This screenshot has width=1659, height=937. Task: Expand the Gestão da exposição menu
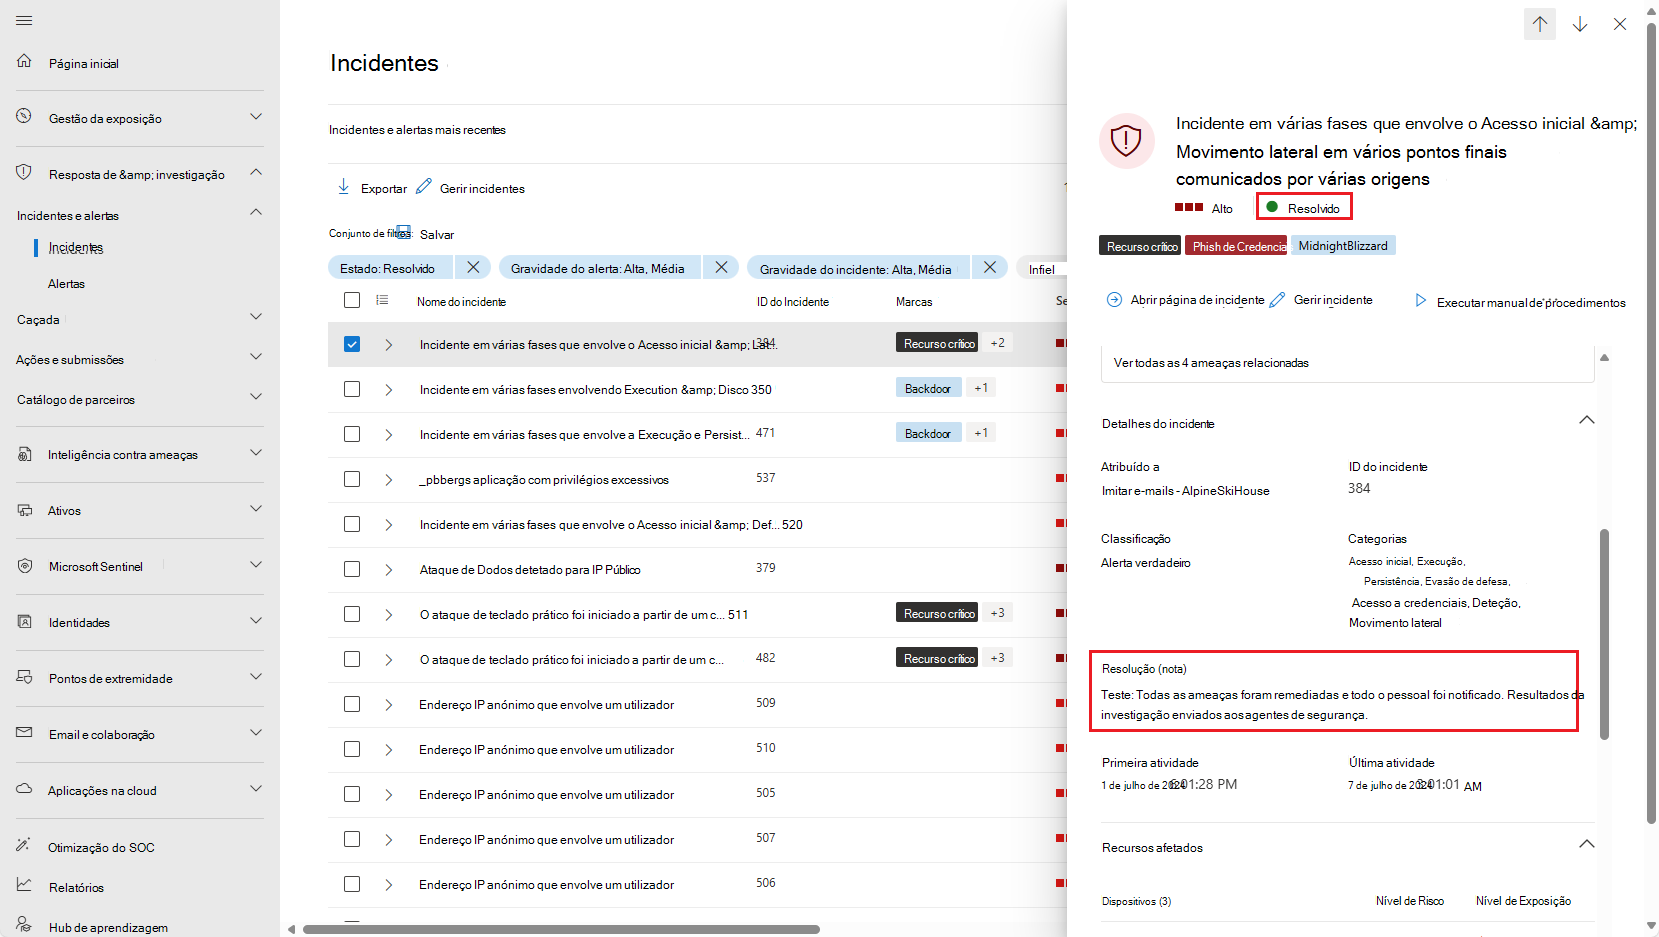tap(256, 117)
